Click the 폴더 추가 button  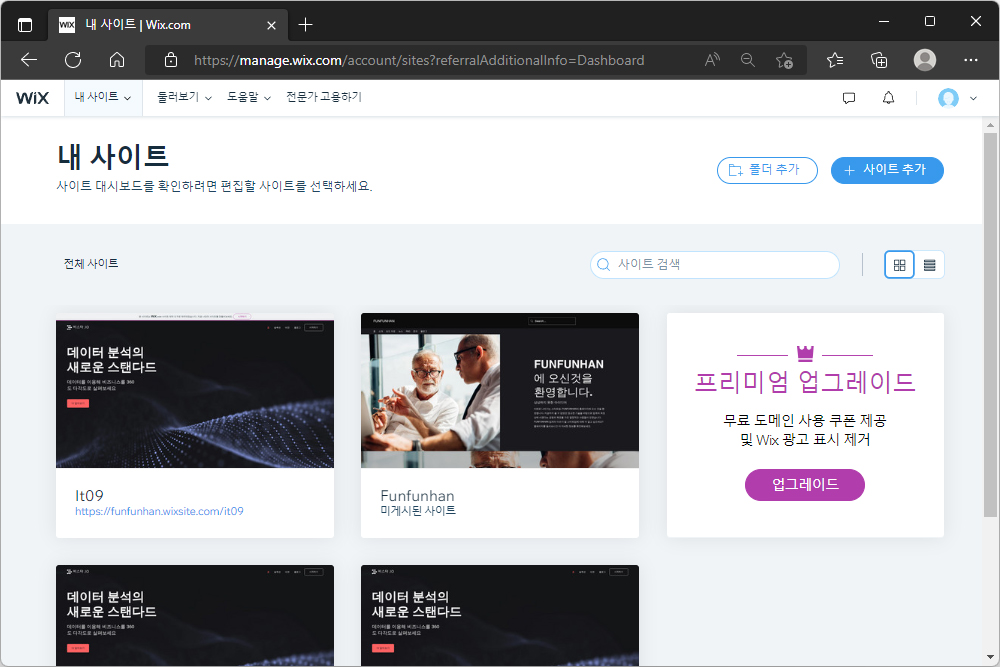pos(767,170)
